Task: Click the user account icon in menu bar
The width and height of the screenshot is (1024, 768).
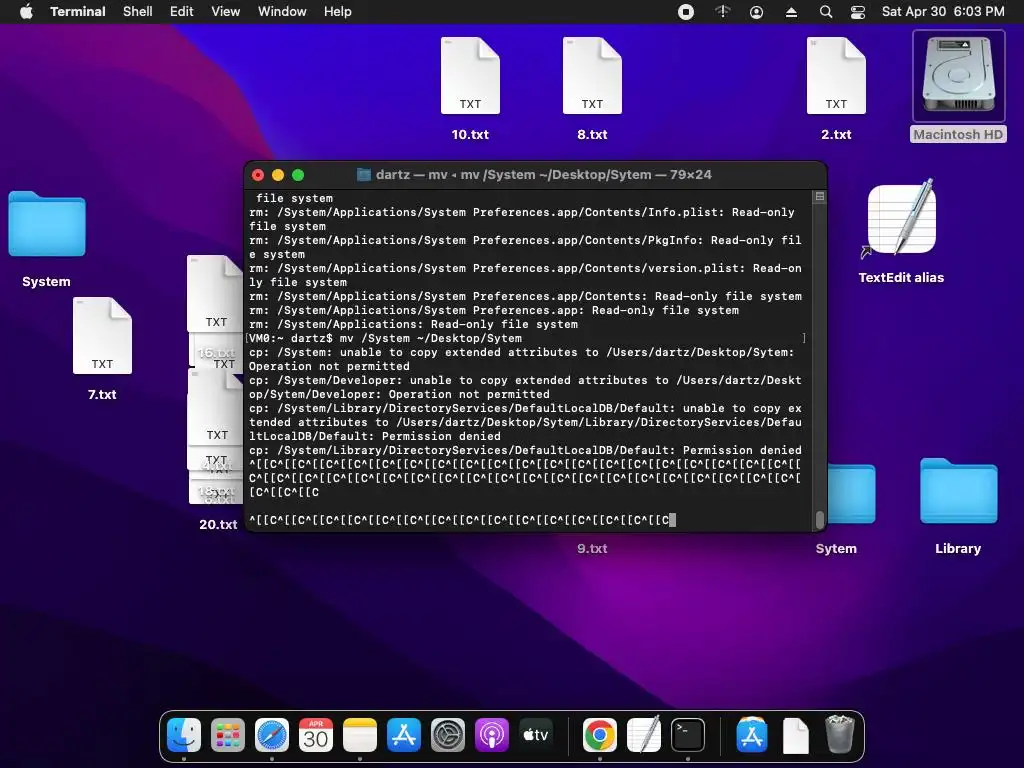Action: [756, 12]
